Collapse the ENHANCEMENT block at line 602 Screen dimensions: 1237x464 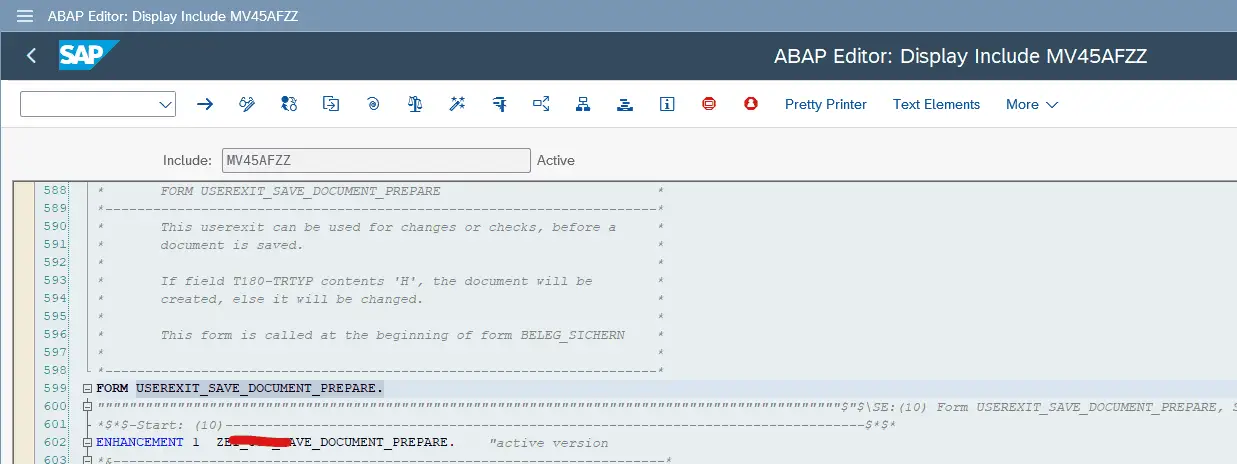pos(88,443)
